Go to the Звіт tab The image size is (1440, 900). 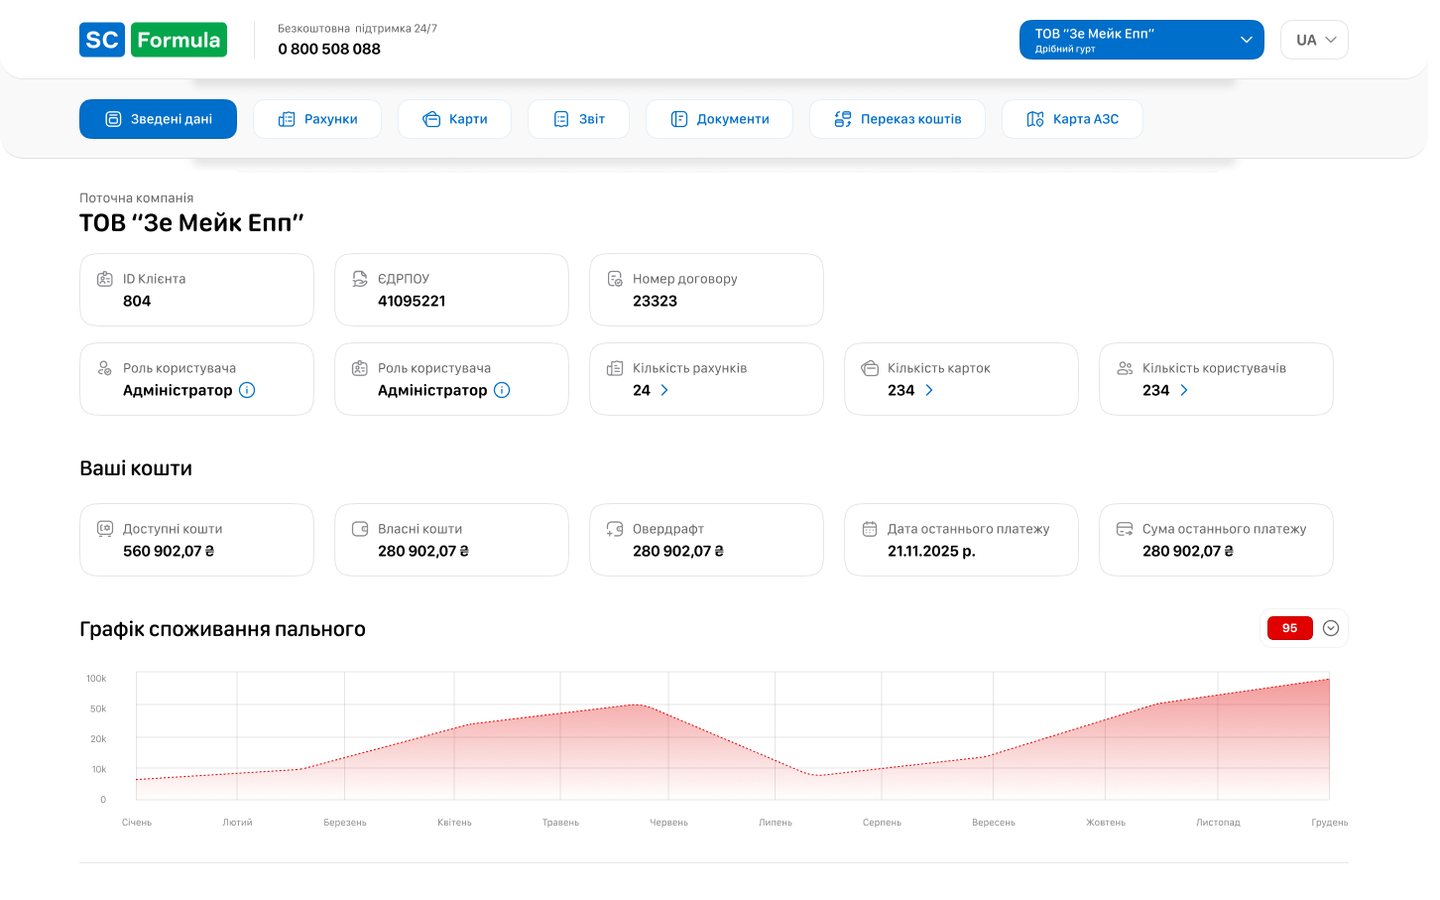(x=579, y=119)
